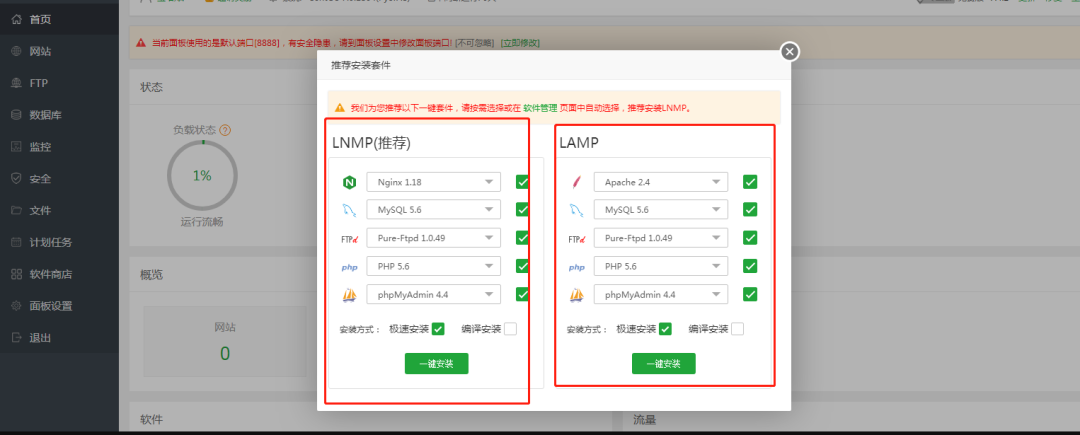The height and width of the screenshot is (435, 1080).
Task: Uncheck phpMyAdmin 4.4 checkbox in LNMP
Action: 522,294
